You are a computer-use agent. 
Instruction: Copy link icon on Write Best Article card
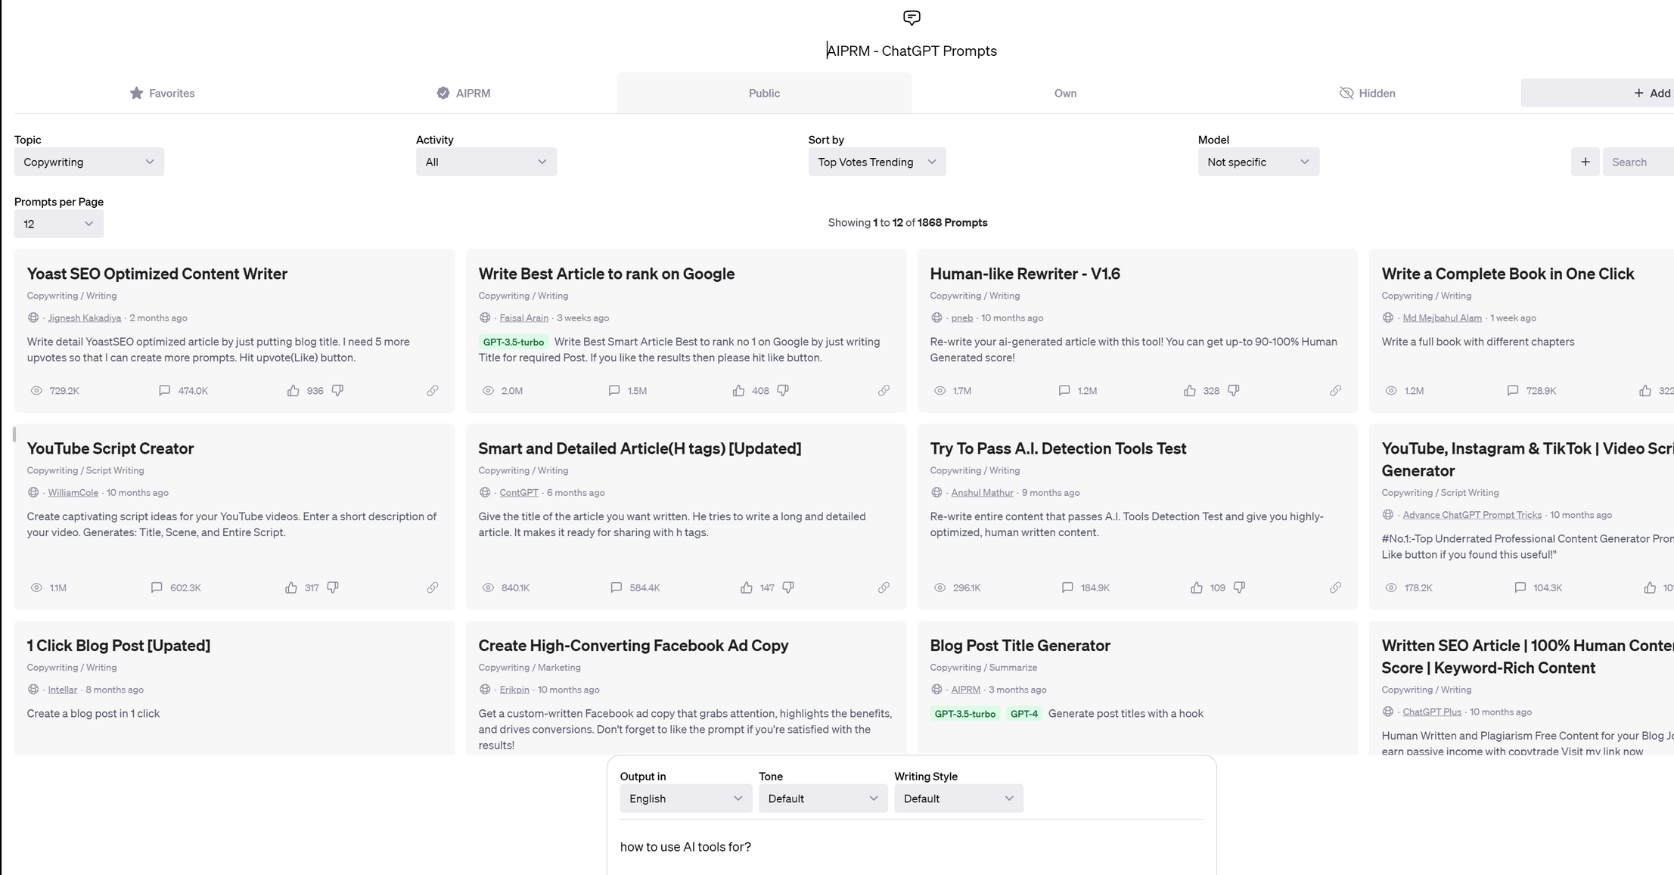(884, 391)
